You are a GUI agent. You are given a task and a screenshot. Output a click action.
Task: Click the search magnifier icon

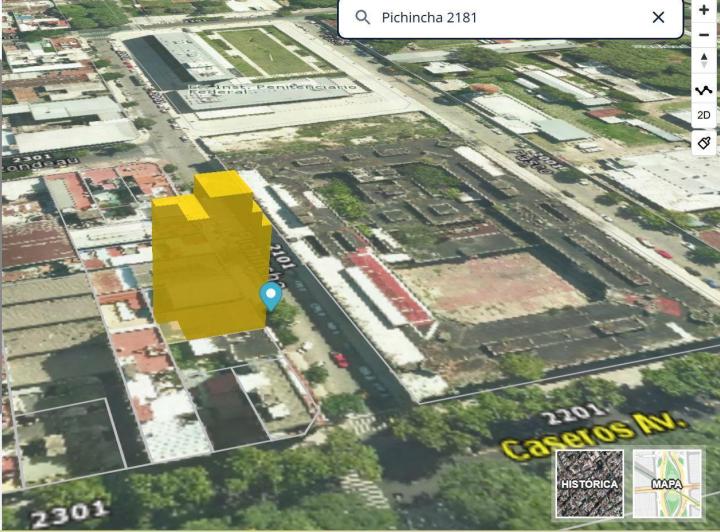point(362,17)
